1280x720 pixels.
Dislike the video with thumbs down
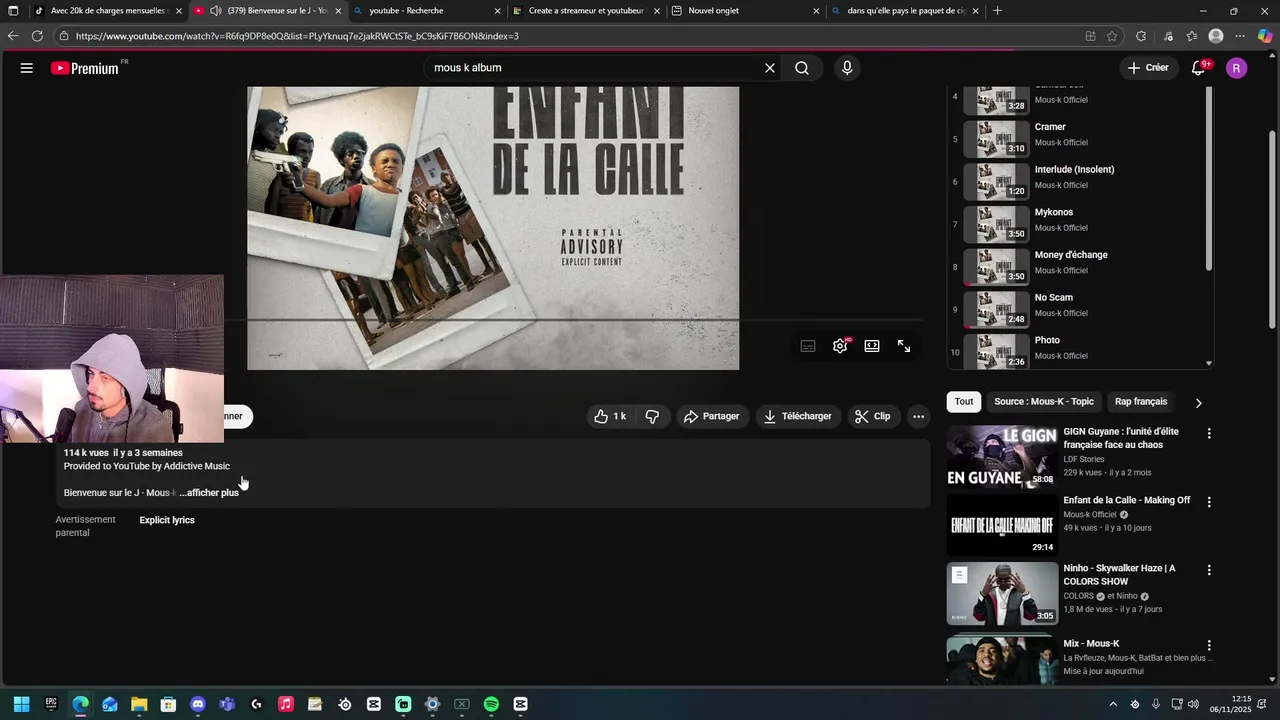pyautogui.click(x=652, y=416)
